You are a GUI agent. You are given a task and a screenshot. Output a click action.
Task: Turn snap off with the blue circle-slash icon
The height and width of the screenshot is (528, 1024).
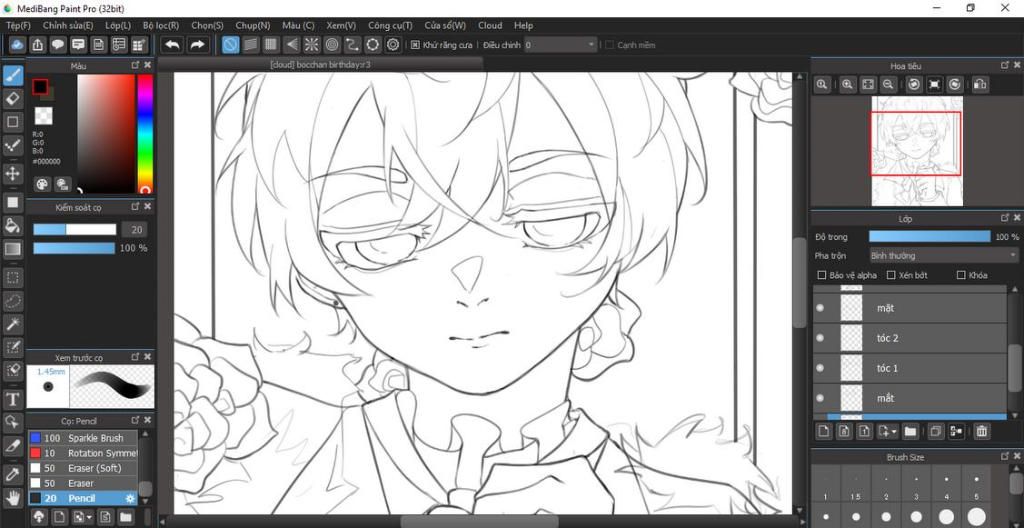tap(231, 45)
